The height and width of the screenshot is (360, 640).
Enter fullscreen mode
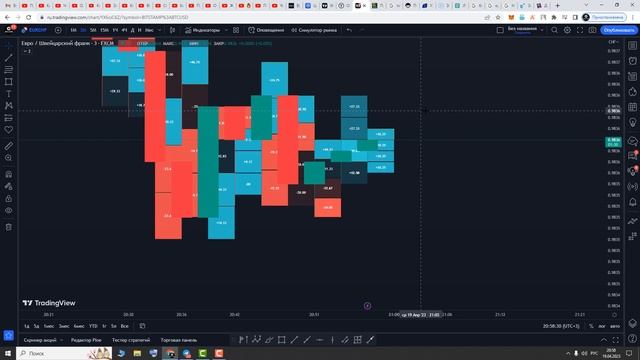[x=580, y=30]
